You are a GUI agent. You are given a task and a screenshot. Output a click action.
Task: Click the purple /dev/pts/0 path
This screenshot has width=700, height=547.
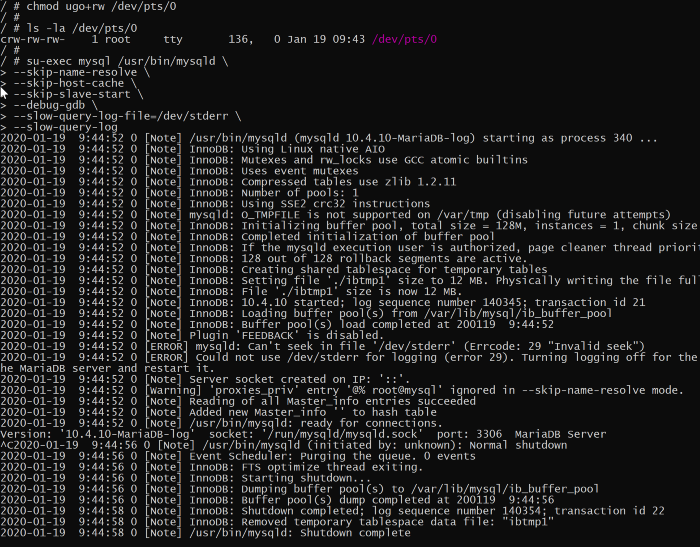(404, 39)
